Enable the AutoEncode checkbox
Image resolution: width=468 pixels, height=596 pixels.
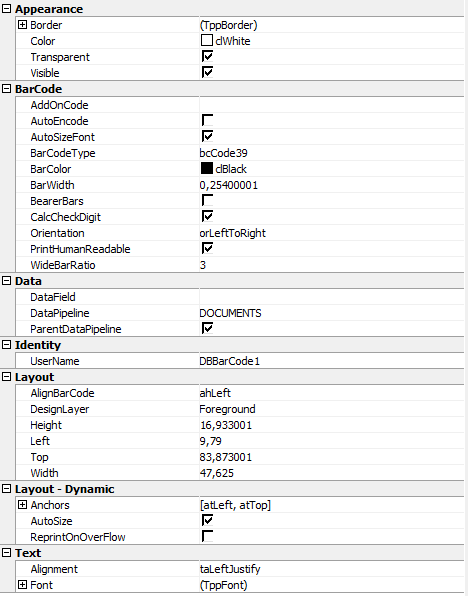click(x=207, y=120)
